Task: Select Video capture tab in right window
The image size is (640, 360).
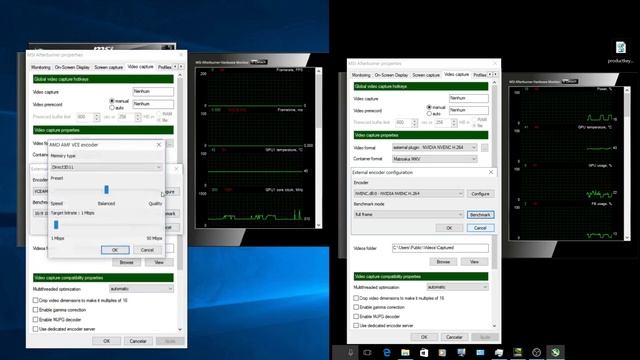Action: 456,74
